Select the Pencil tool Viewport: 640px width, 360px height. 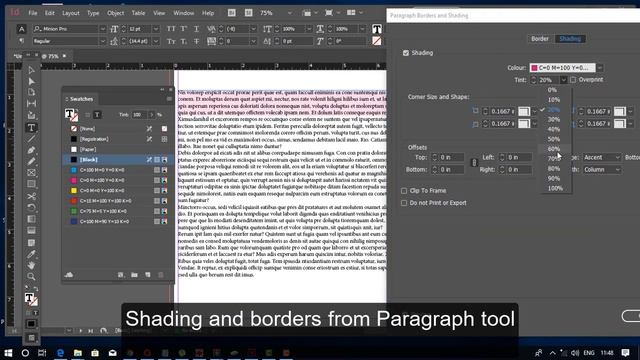31,162
